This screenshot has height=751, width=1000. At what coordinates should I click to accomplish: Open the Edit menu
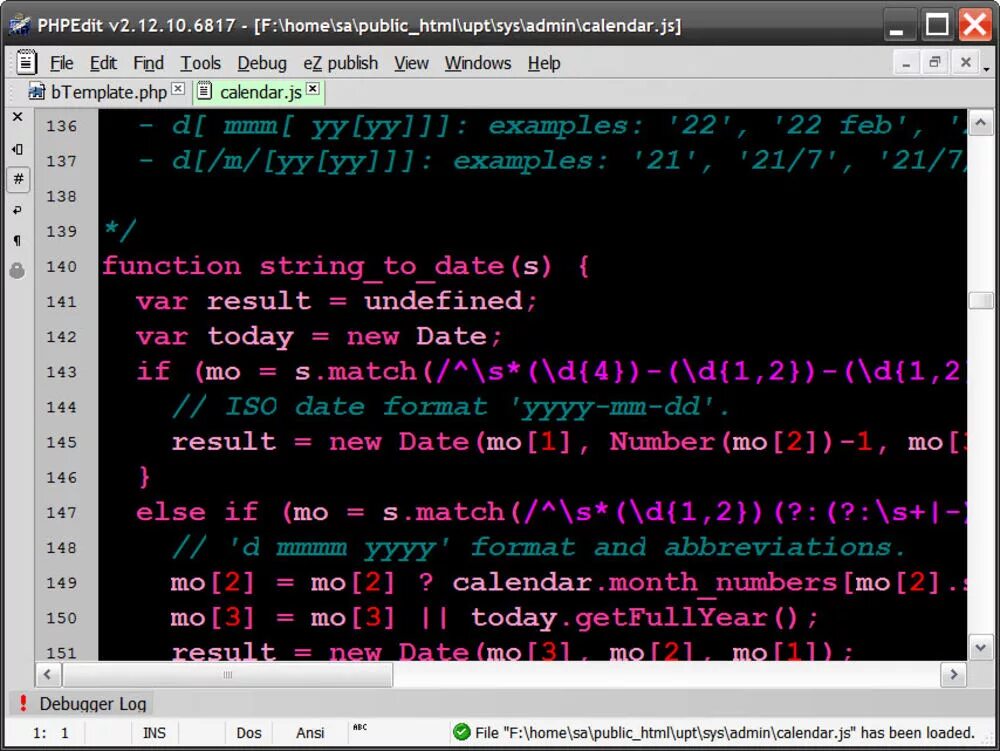[x=103, y=63]
